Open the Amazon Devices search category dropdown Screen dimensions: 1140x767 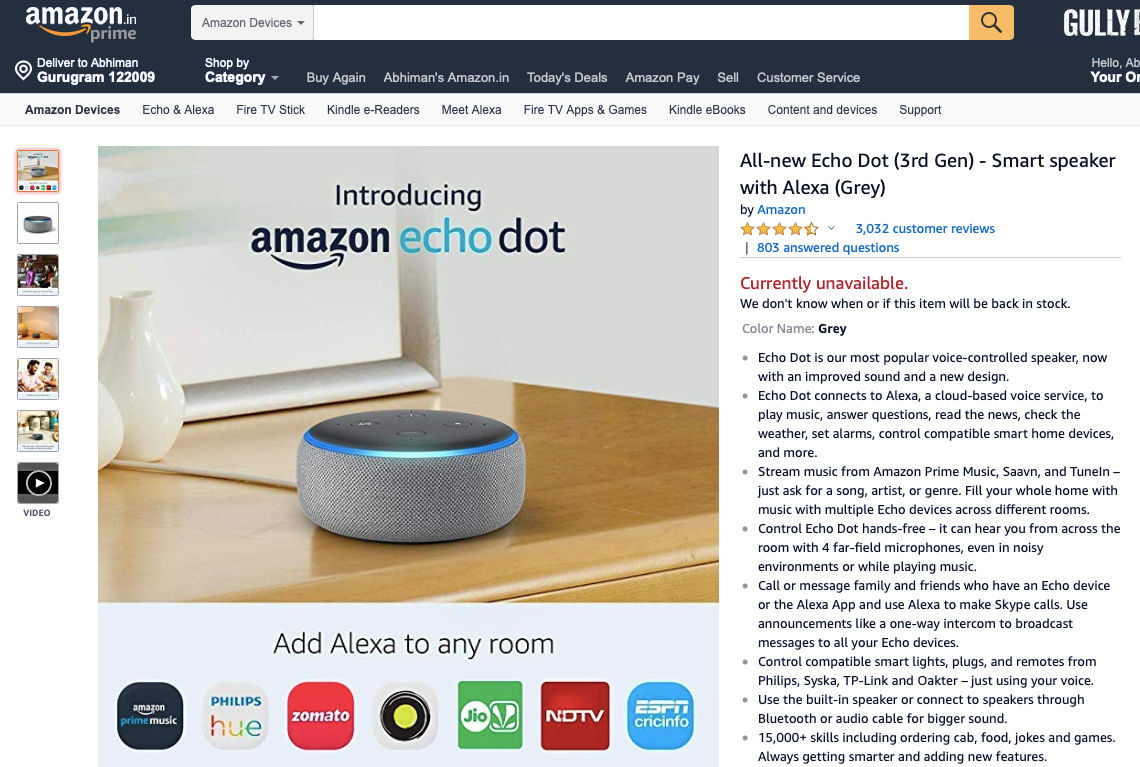252,23
